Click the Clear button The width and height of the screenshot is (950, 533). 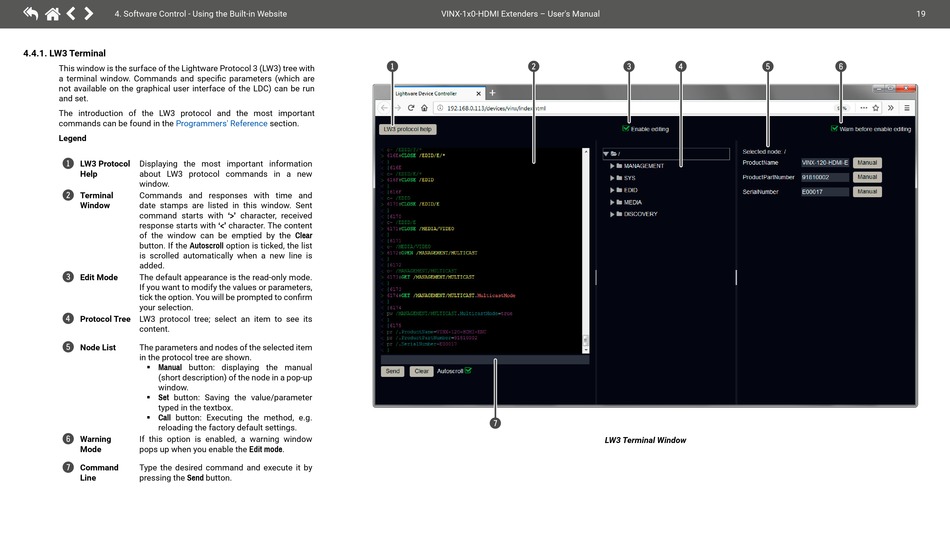(421, 371)
